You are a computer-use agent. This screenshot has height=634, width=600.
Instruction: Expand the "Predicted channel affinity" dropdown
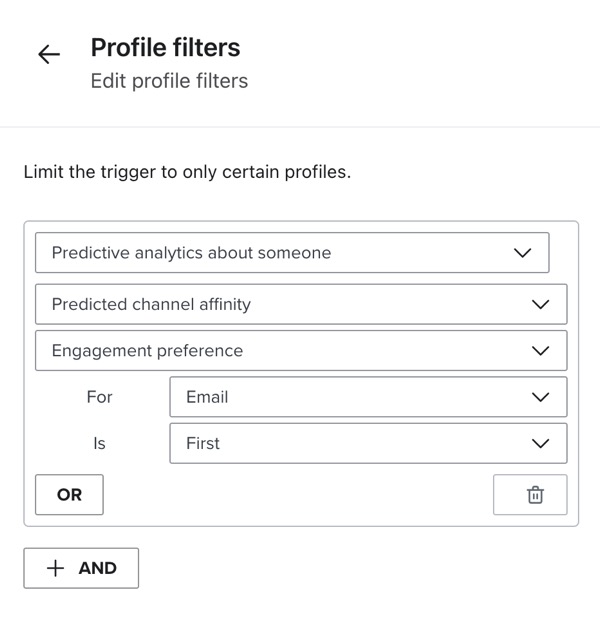[300, 304]
